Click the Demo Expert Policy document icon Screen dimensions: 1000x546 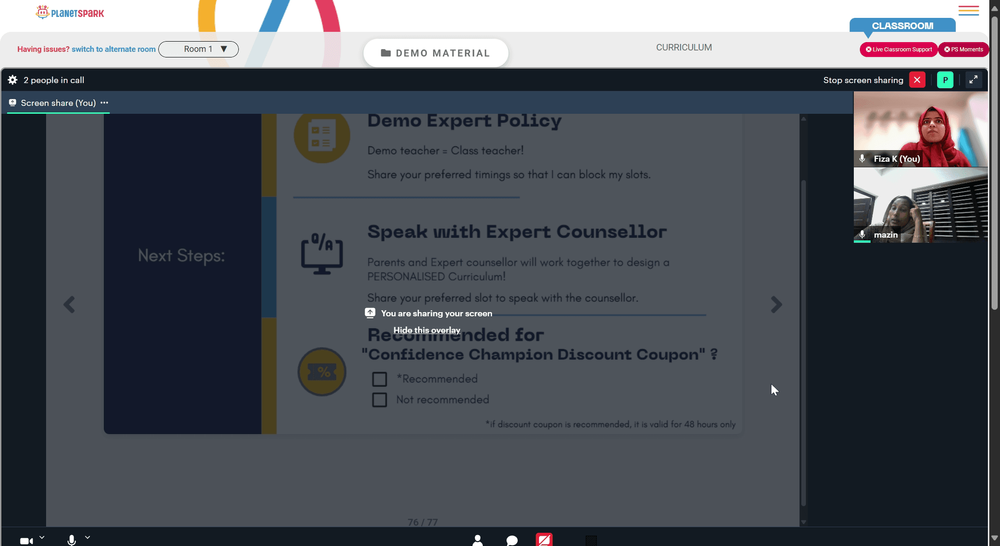coord(321,136)
